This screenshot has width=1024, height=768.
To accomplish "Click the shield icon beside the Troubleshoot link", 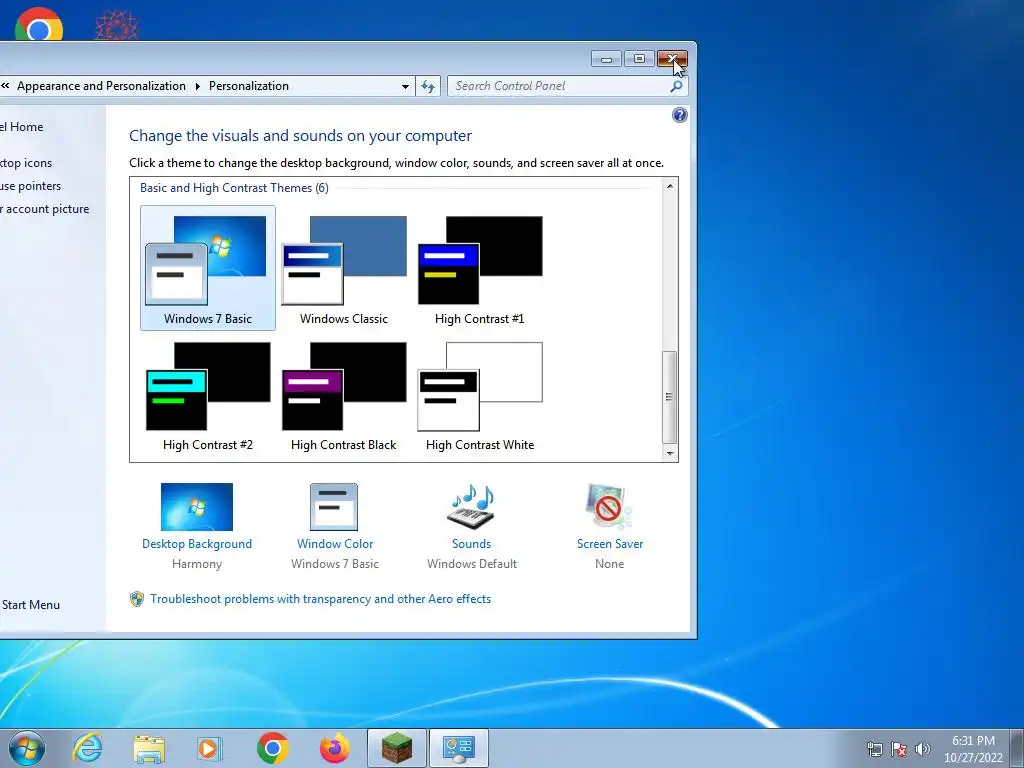I will (136, 599).
